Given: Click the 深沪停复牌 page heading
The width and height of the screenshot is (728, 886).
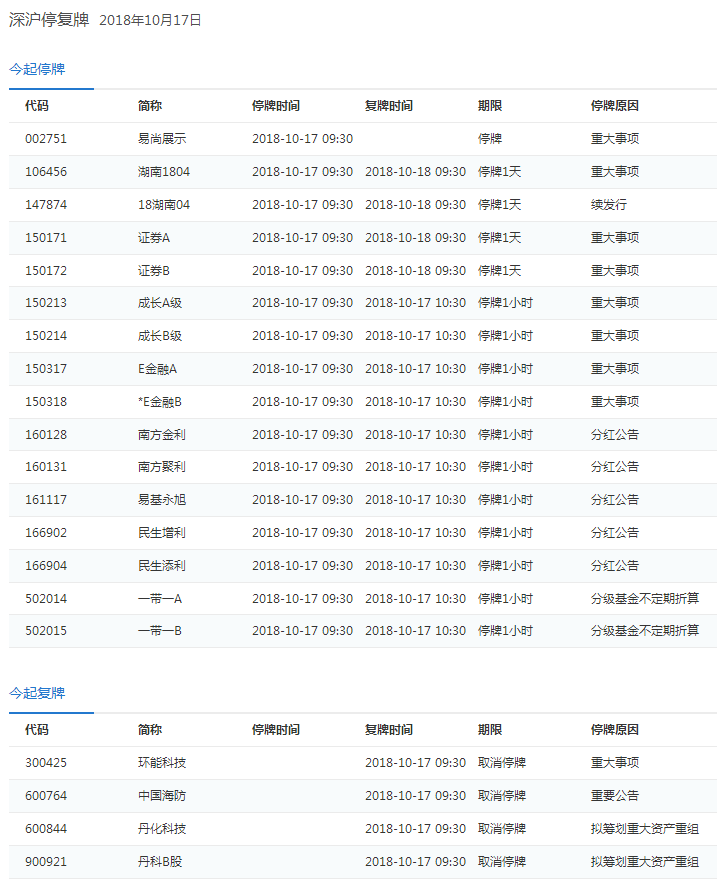Looking at the screenshot, I should 49,19.
